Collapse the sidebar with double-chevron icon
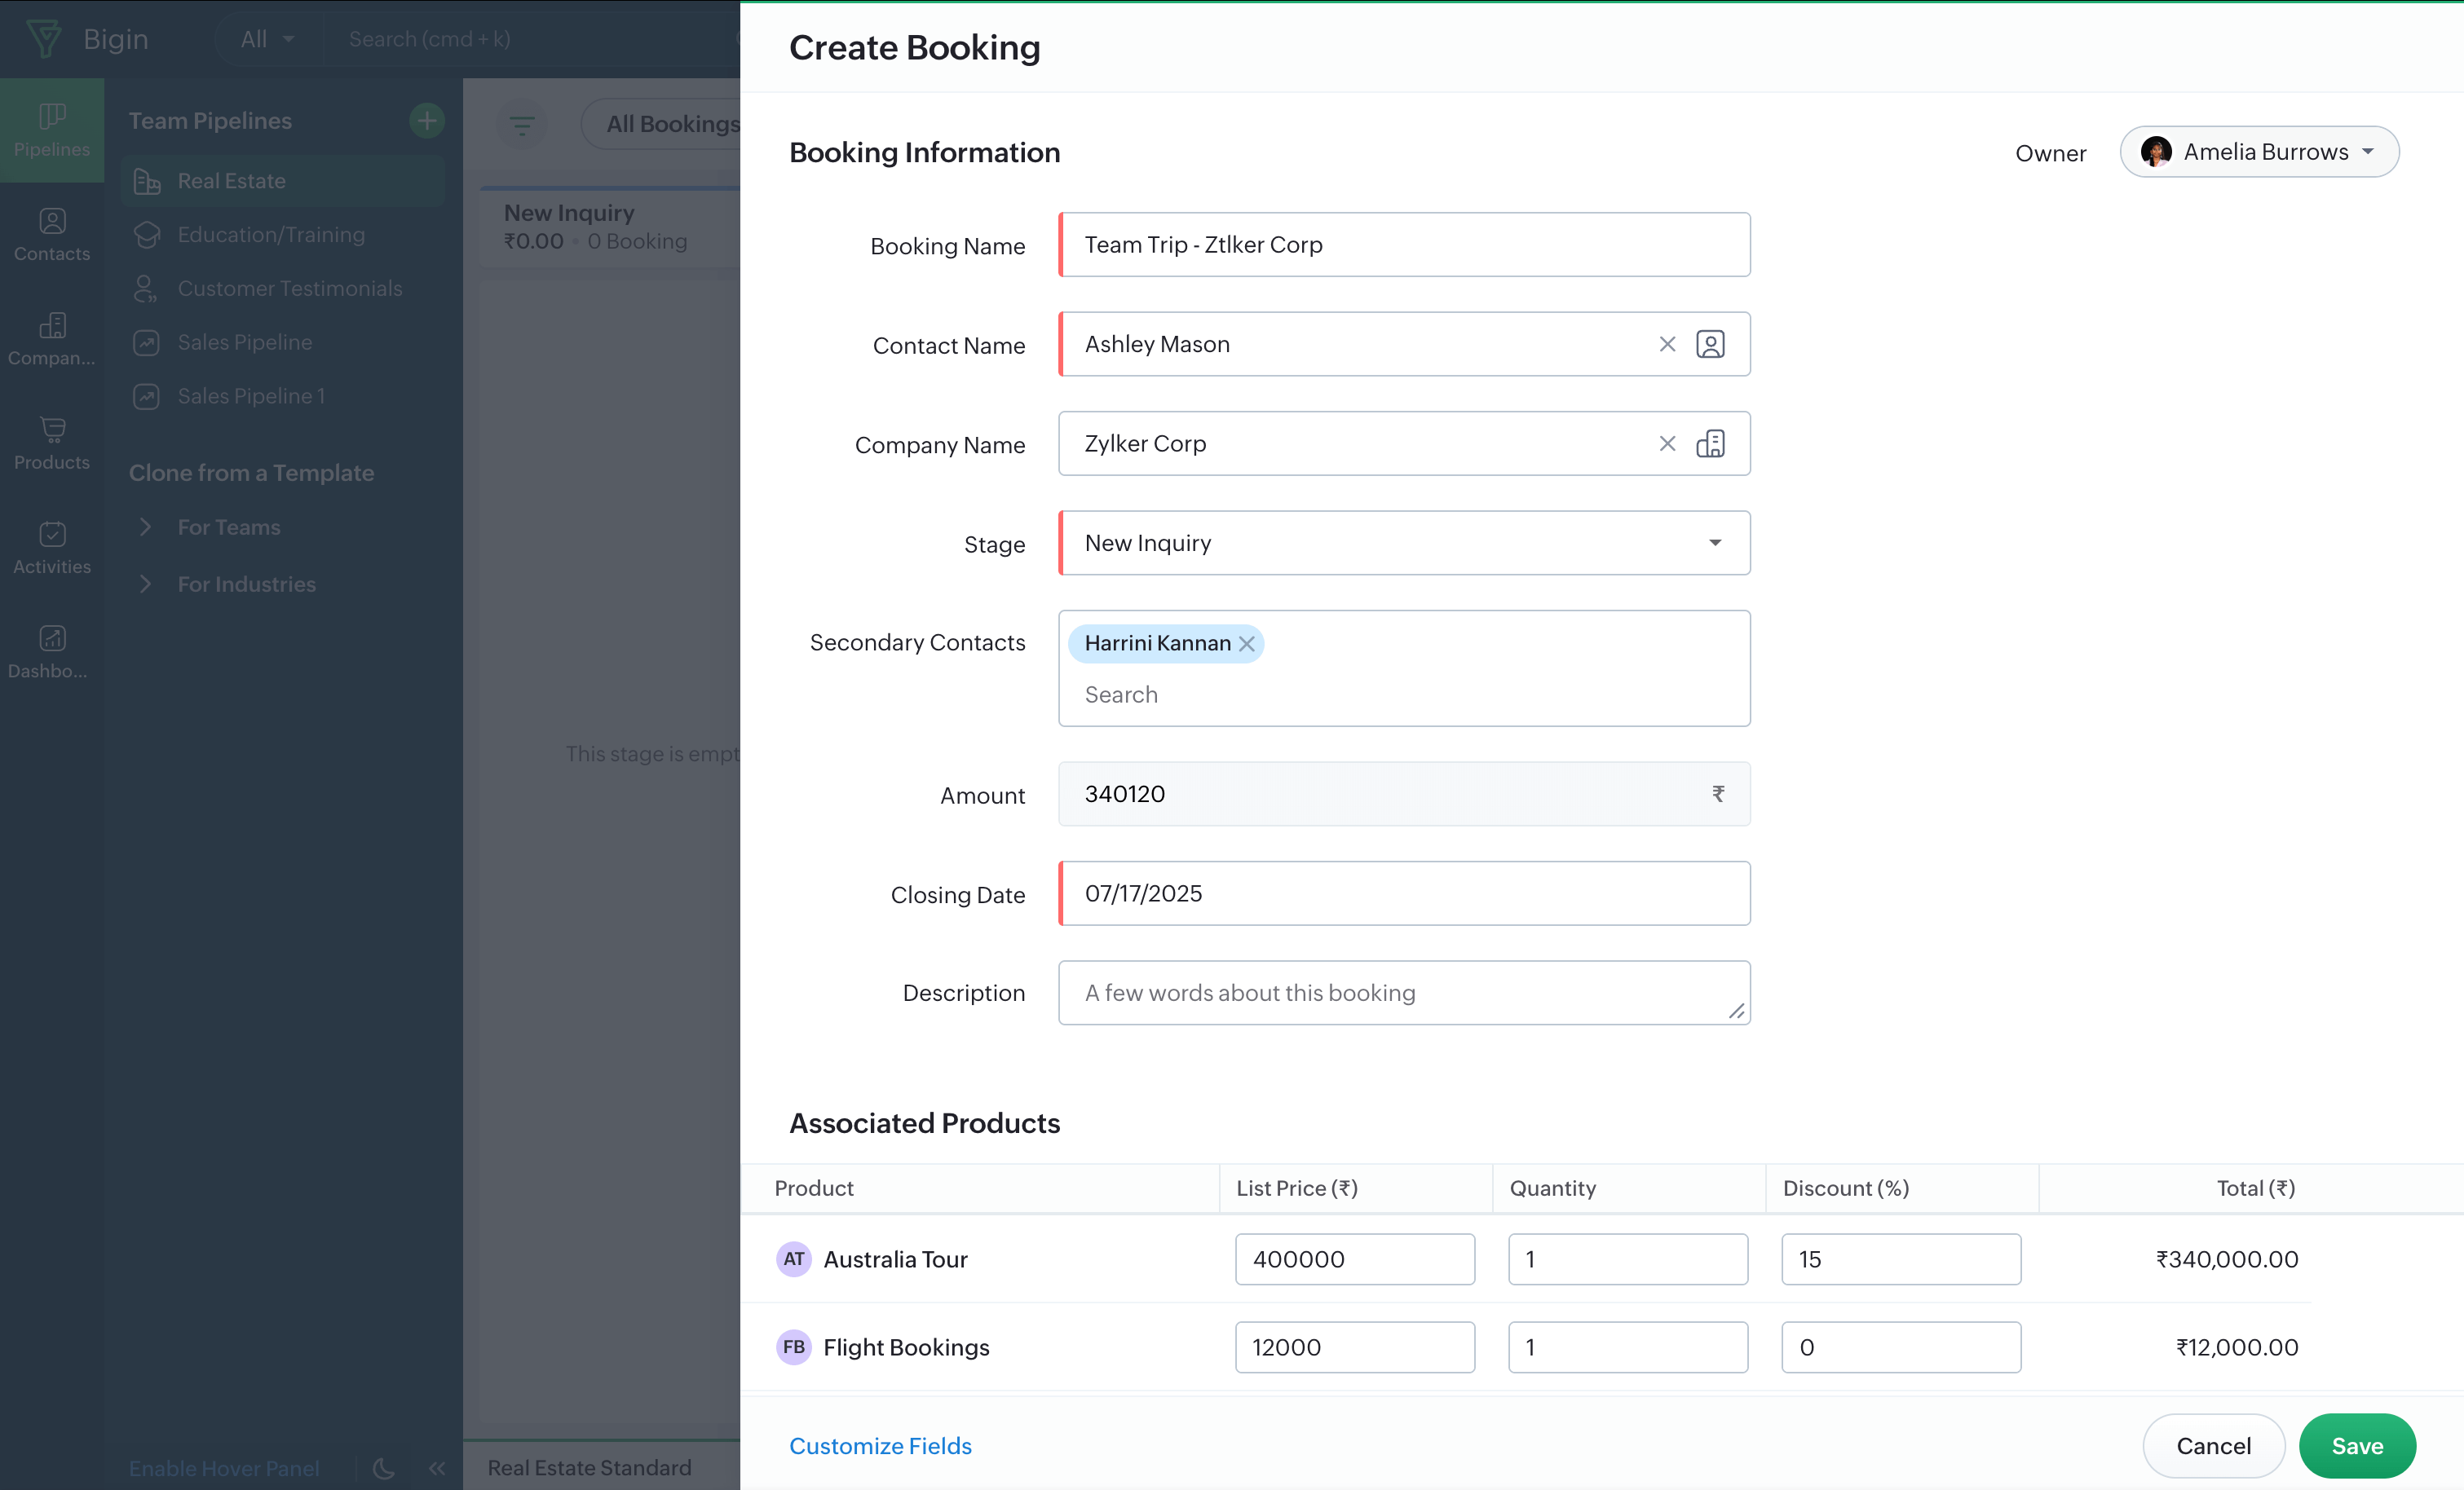This screenshot has width=2464, height=1490. tap(437, 1468)
